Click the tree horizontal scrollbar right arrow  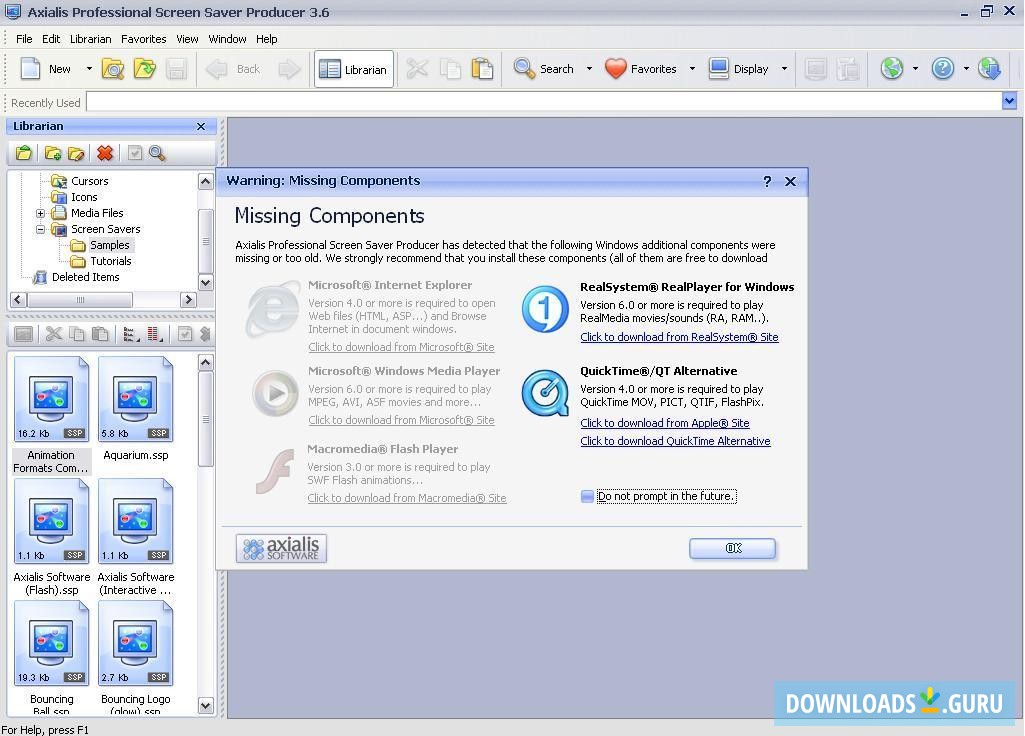tap(188, 299)
